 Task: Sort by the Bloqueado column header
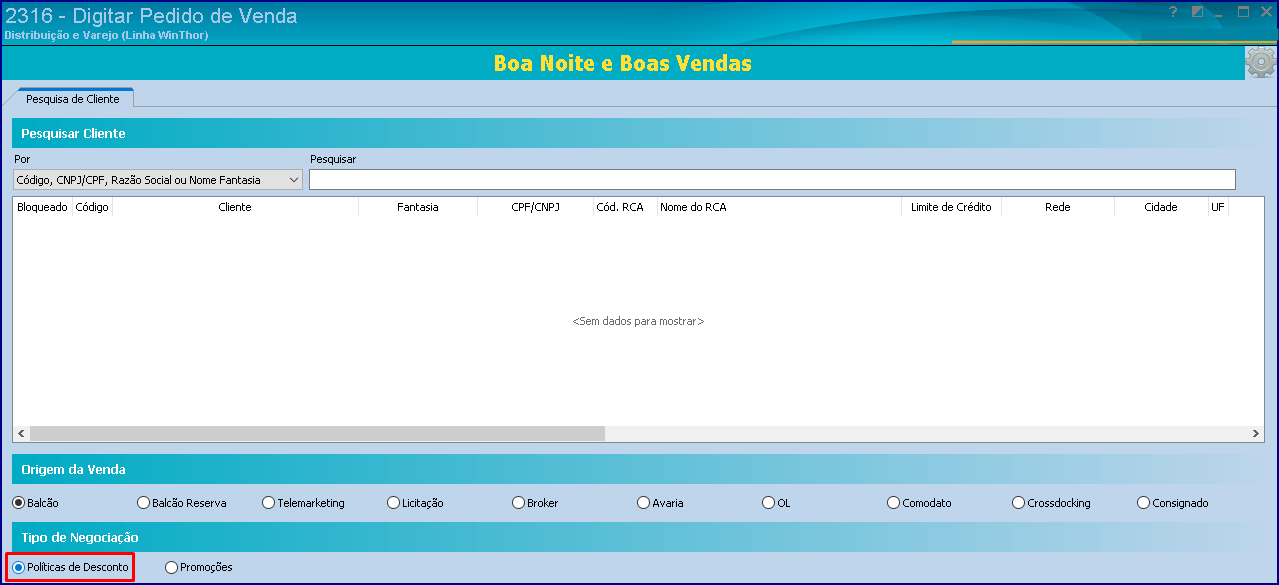[x=42, y=207]
